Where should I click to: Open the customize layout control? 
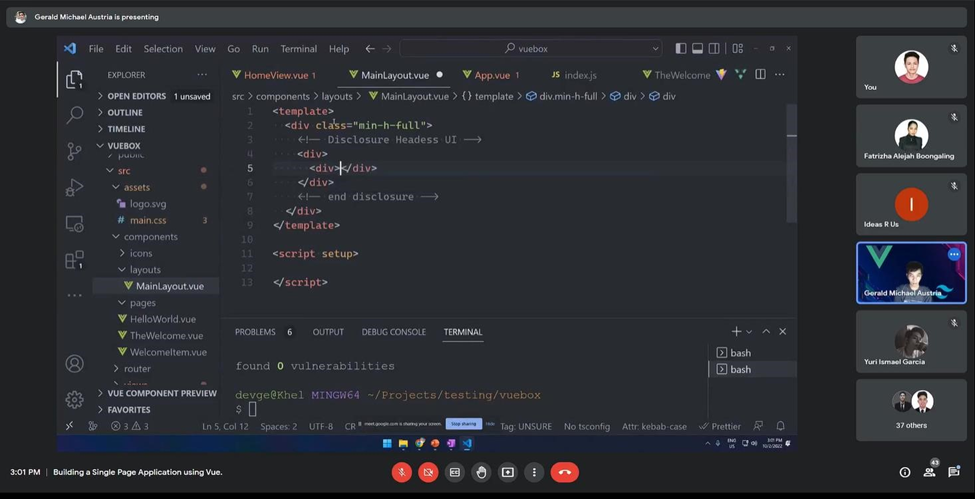(x=737, y=49)
